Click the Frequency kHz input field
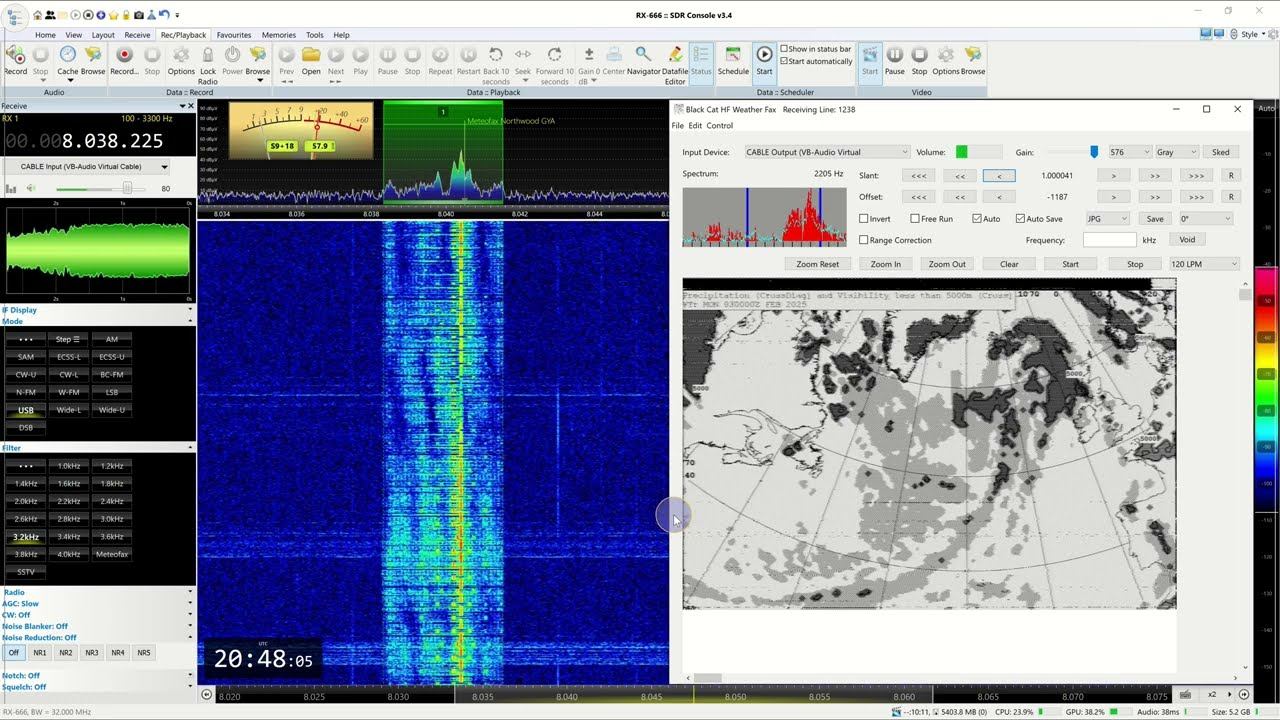 1109,240
